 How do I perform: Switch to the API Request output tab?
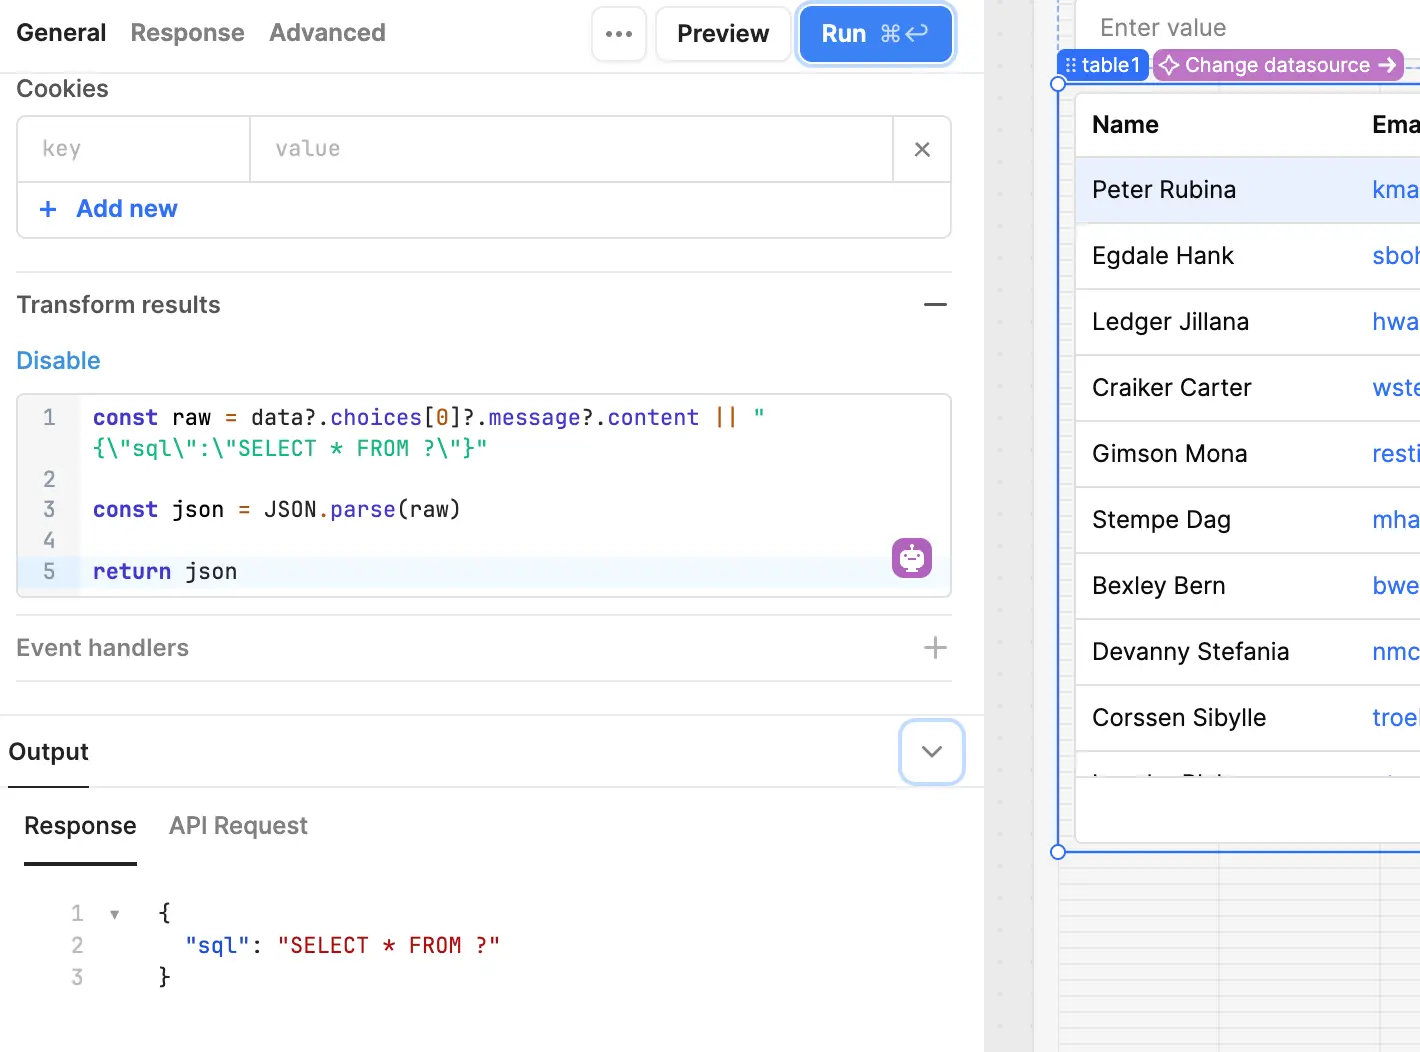click(238, 826)
